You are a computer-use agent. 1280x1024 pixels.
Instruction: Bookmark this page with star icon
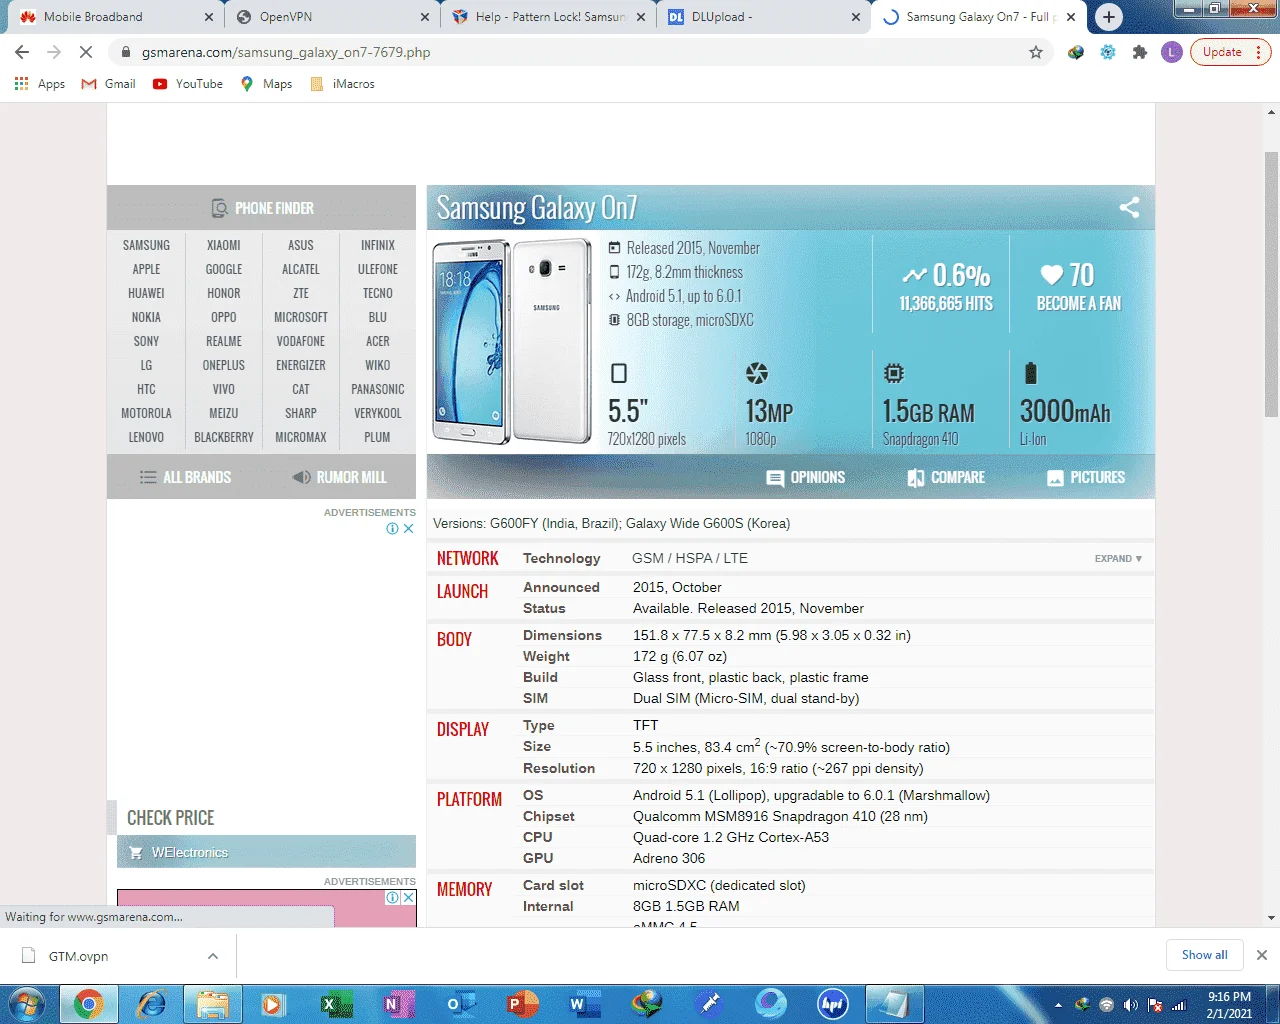point(1036,52)
